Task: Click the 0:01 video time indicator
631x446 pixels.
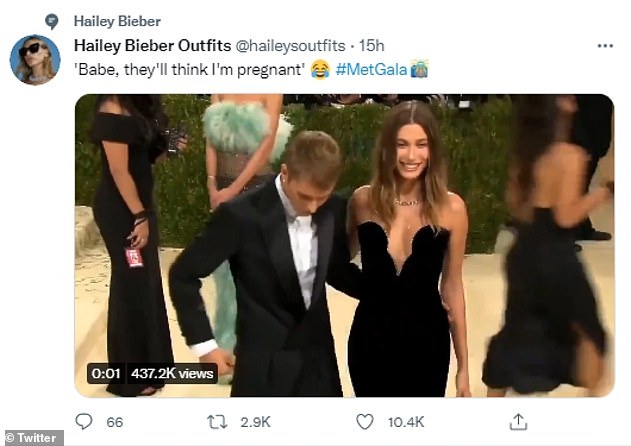Action: (106, 373)
